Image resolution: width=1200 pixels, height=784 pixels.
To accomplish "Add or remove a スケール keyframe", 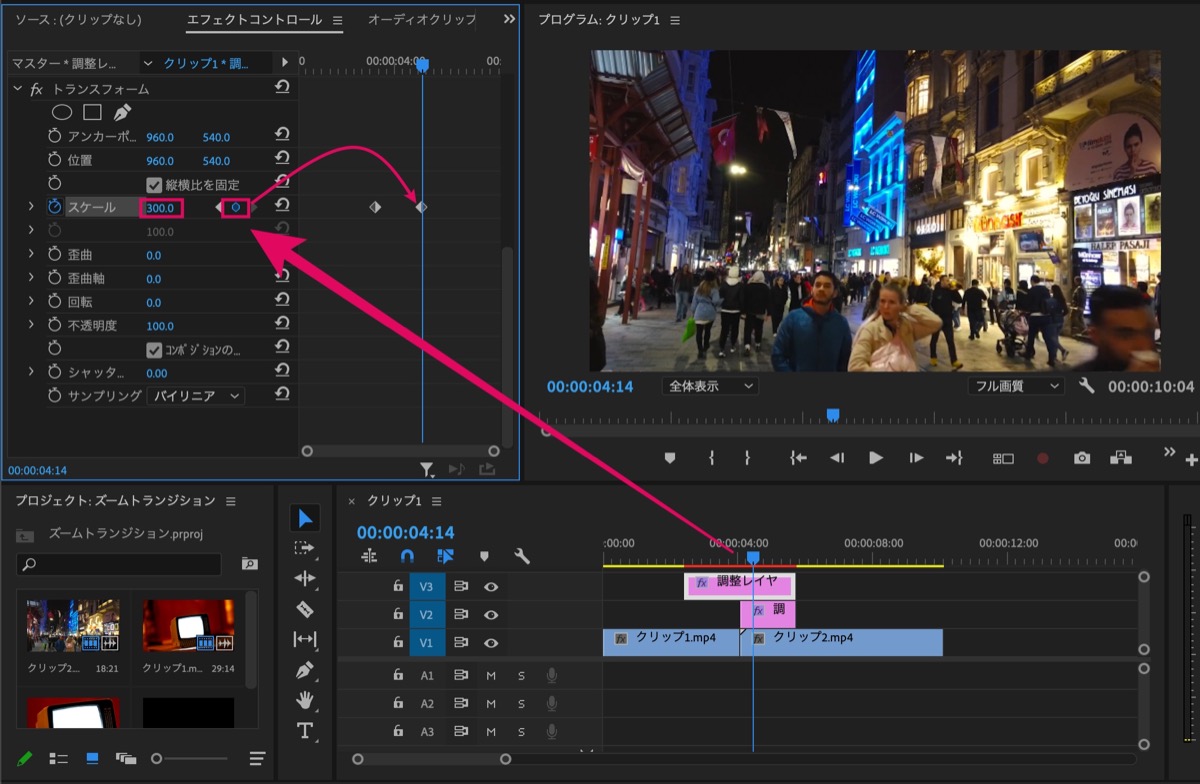I will click(236, 207).
